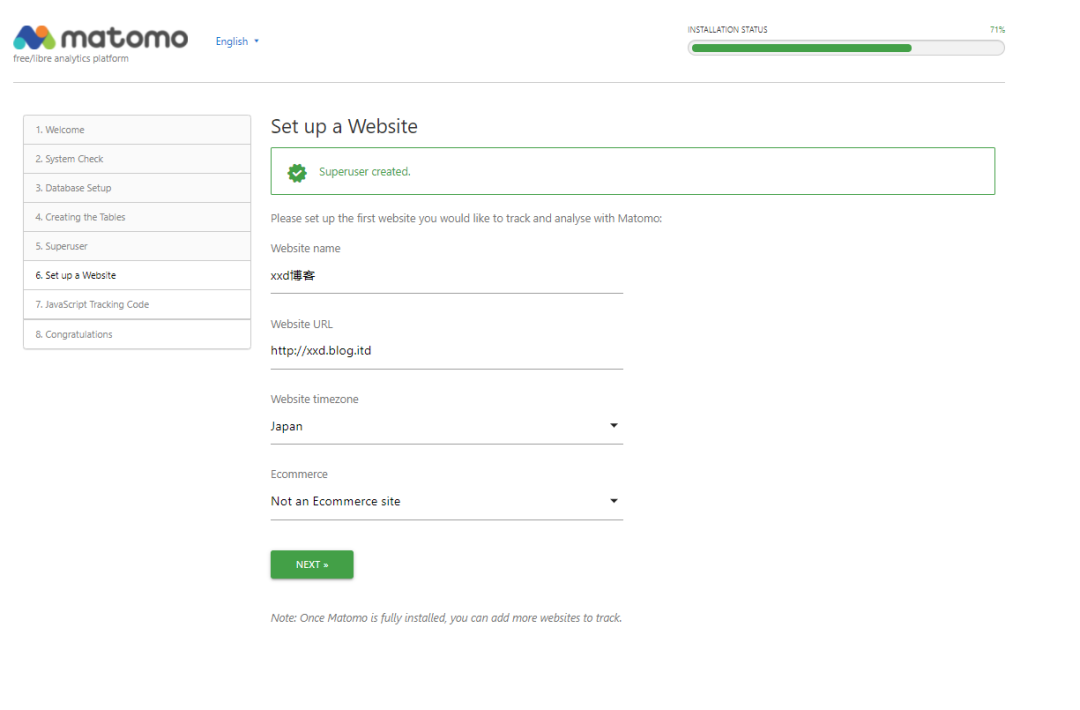Open step 5. Superuser

[137, 246]
